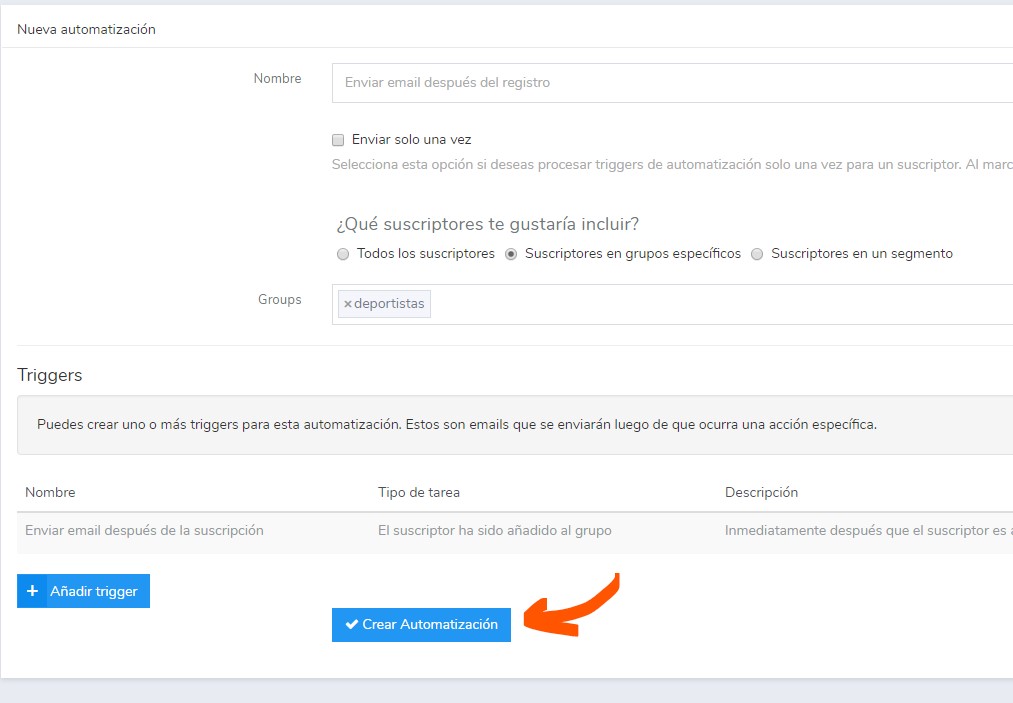The width and height of the screenshot is (1013, 703).
Task: Select Suscriptores en grupos específicos option
Action: [511, 254]
